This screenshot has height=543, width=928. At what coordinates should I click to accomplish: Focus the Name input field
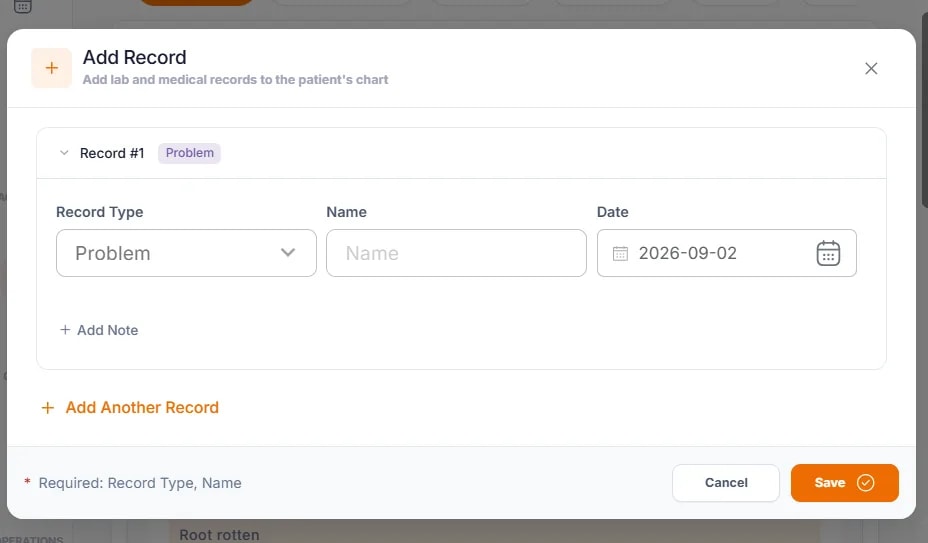456,253
